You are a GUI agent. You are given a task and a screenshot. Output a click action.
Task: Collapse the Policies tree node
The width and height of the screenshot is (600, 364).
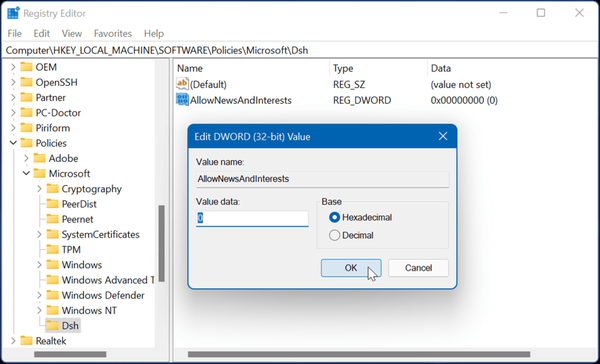pos(13,143)
